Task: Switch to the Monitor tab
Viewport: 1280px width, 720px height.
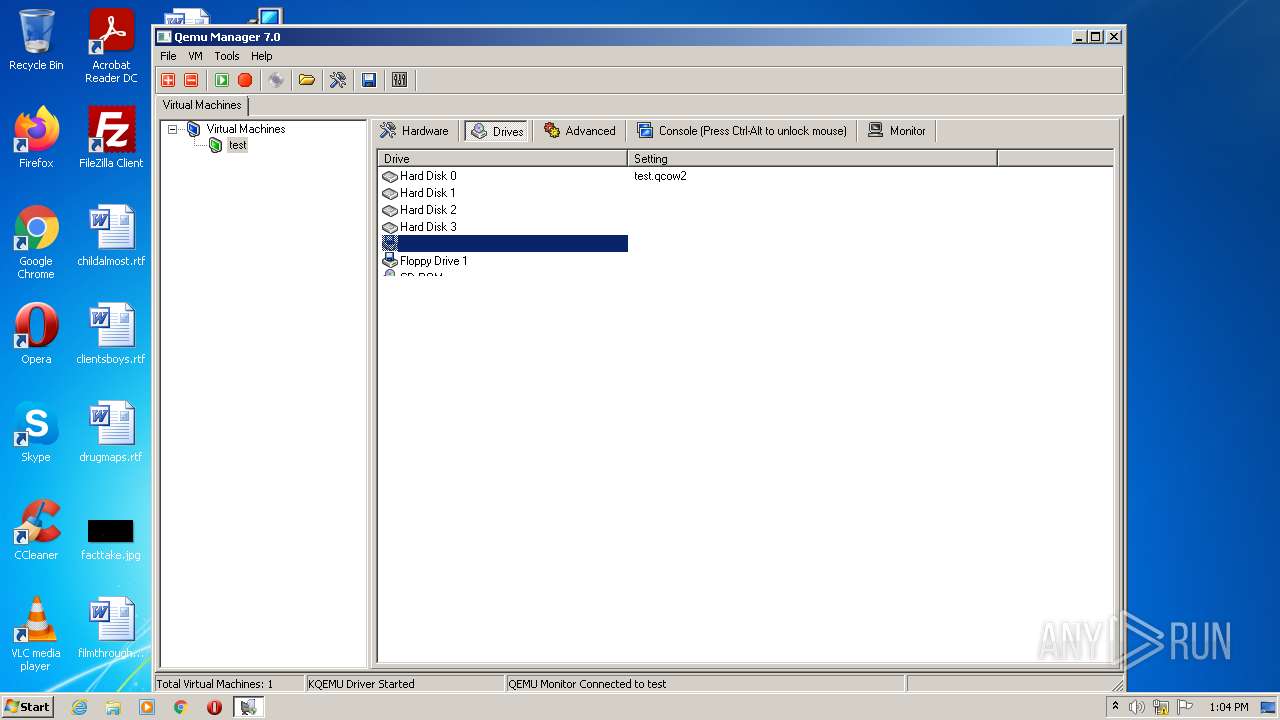Action: pyautogui.click(x=897, y=131)
